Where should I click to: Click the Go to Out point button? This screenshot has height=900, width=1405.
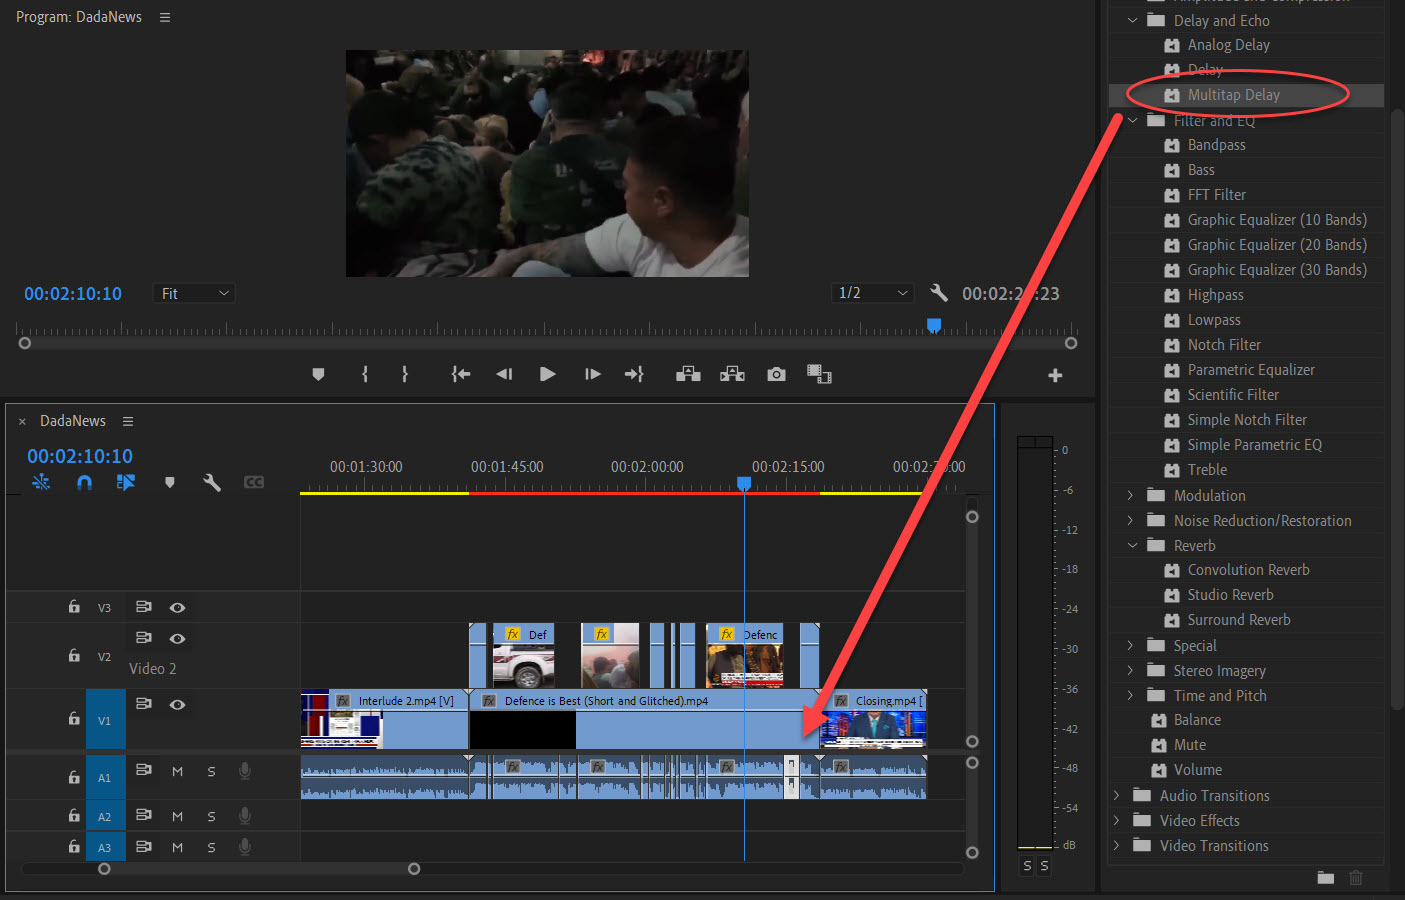(634, 374)
